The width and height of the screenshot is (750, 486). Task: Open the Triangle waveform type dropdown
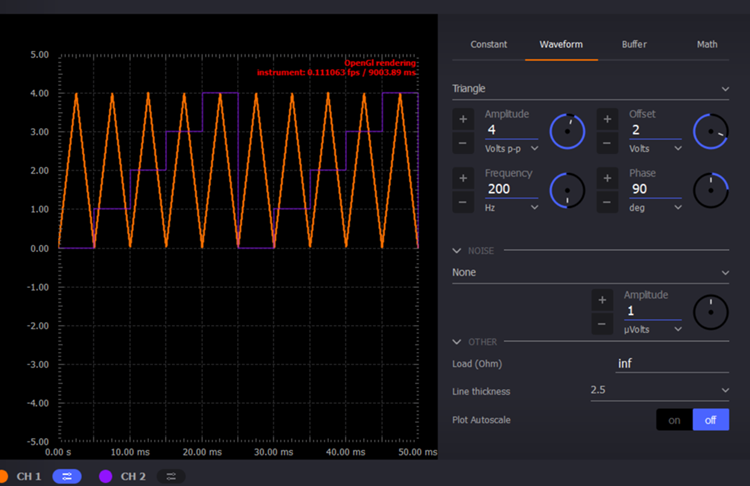tap(590, 89)
